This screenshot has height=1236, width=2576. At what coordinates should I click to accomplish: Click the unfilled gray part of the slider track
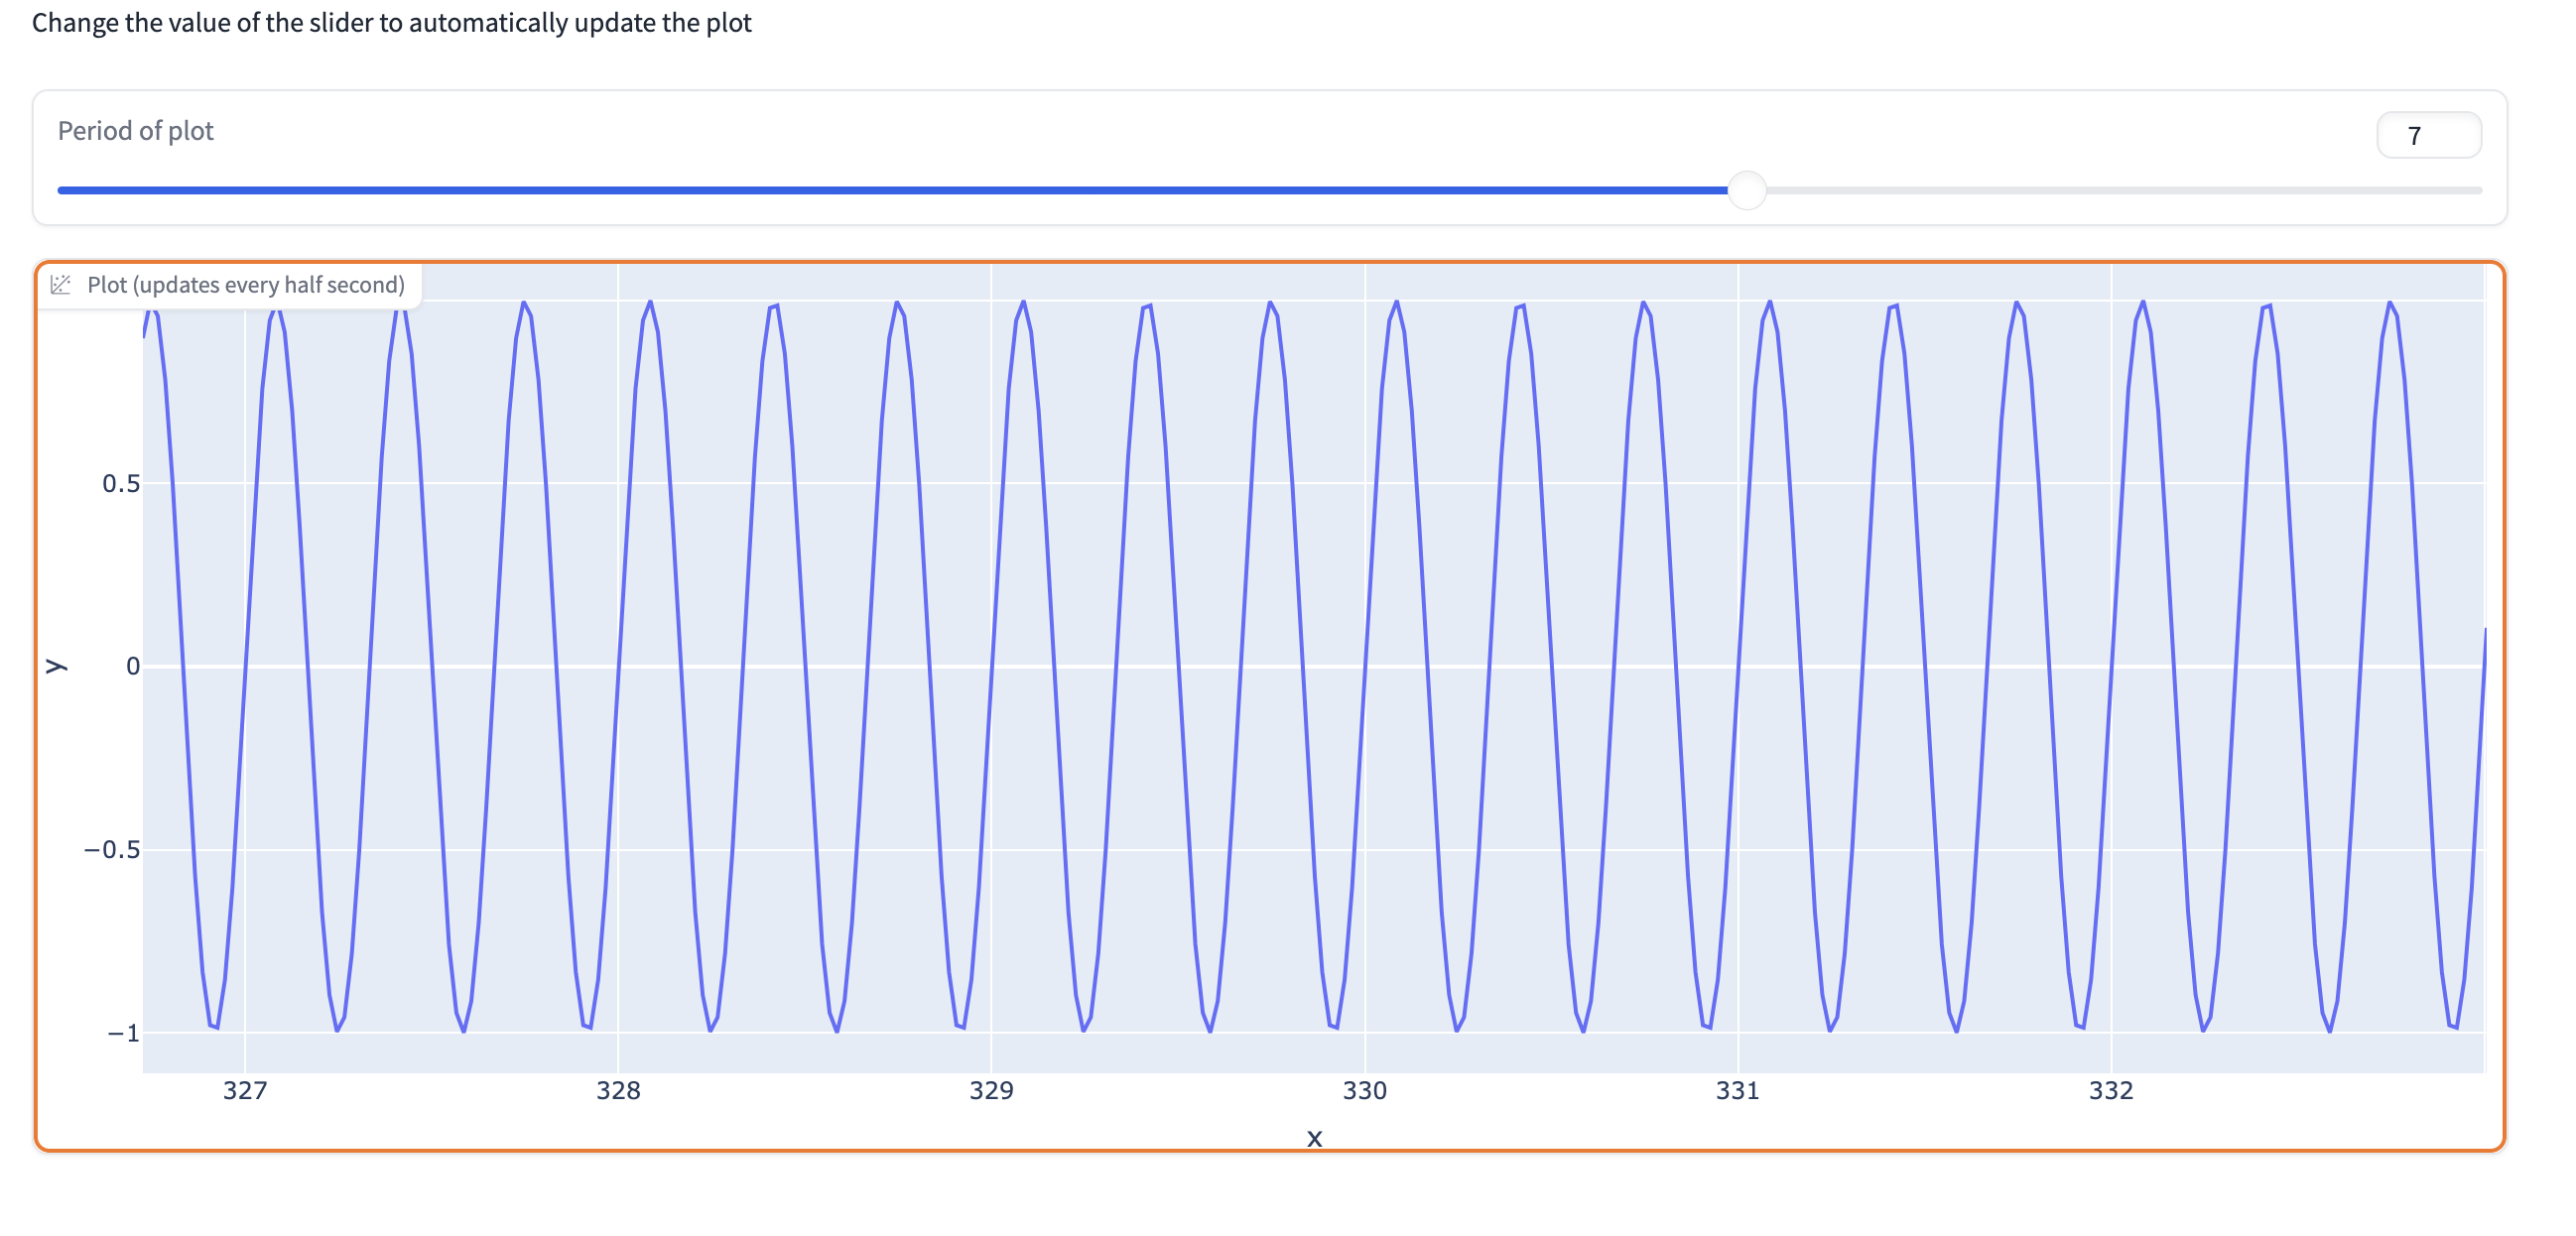pyautogui.click(x=2124, y=190)
